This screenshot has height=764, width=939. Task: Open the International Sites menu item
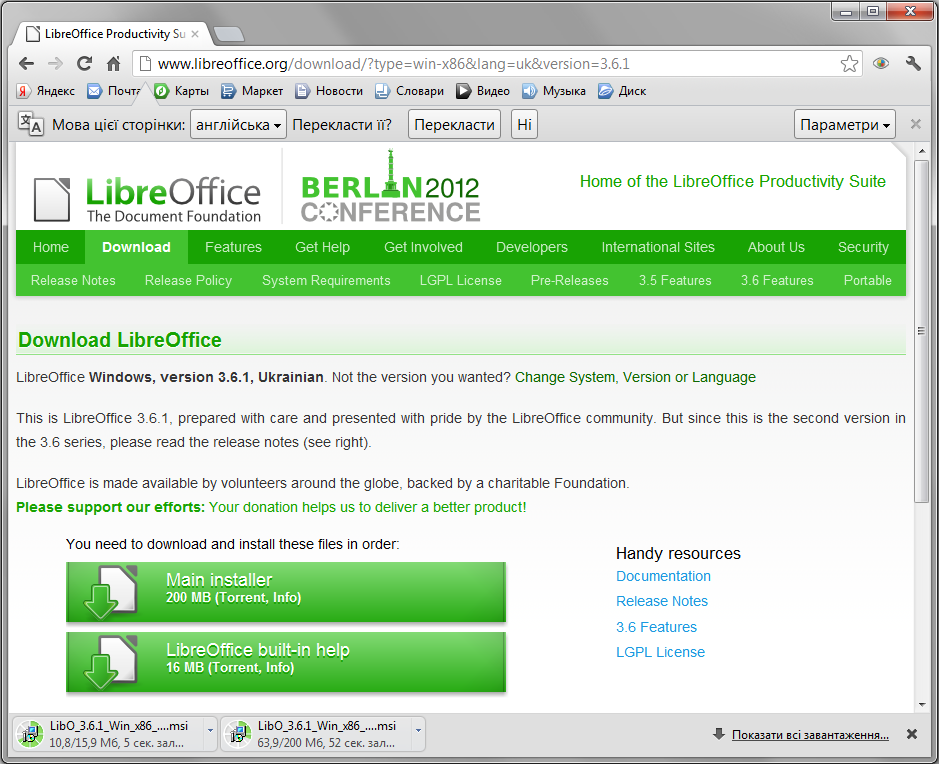pyautogui.click(x=658, y=247)
